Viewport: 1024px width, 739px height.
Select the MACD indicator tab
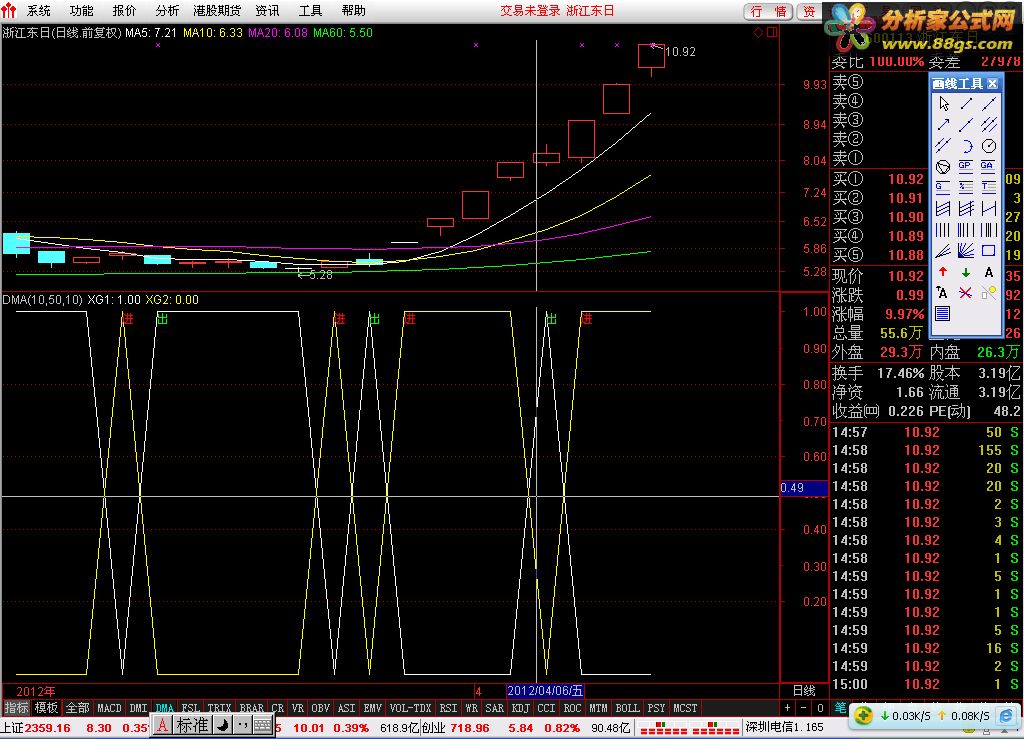click(109, 708)
